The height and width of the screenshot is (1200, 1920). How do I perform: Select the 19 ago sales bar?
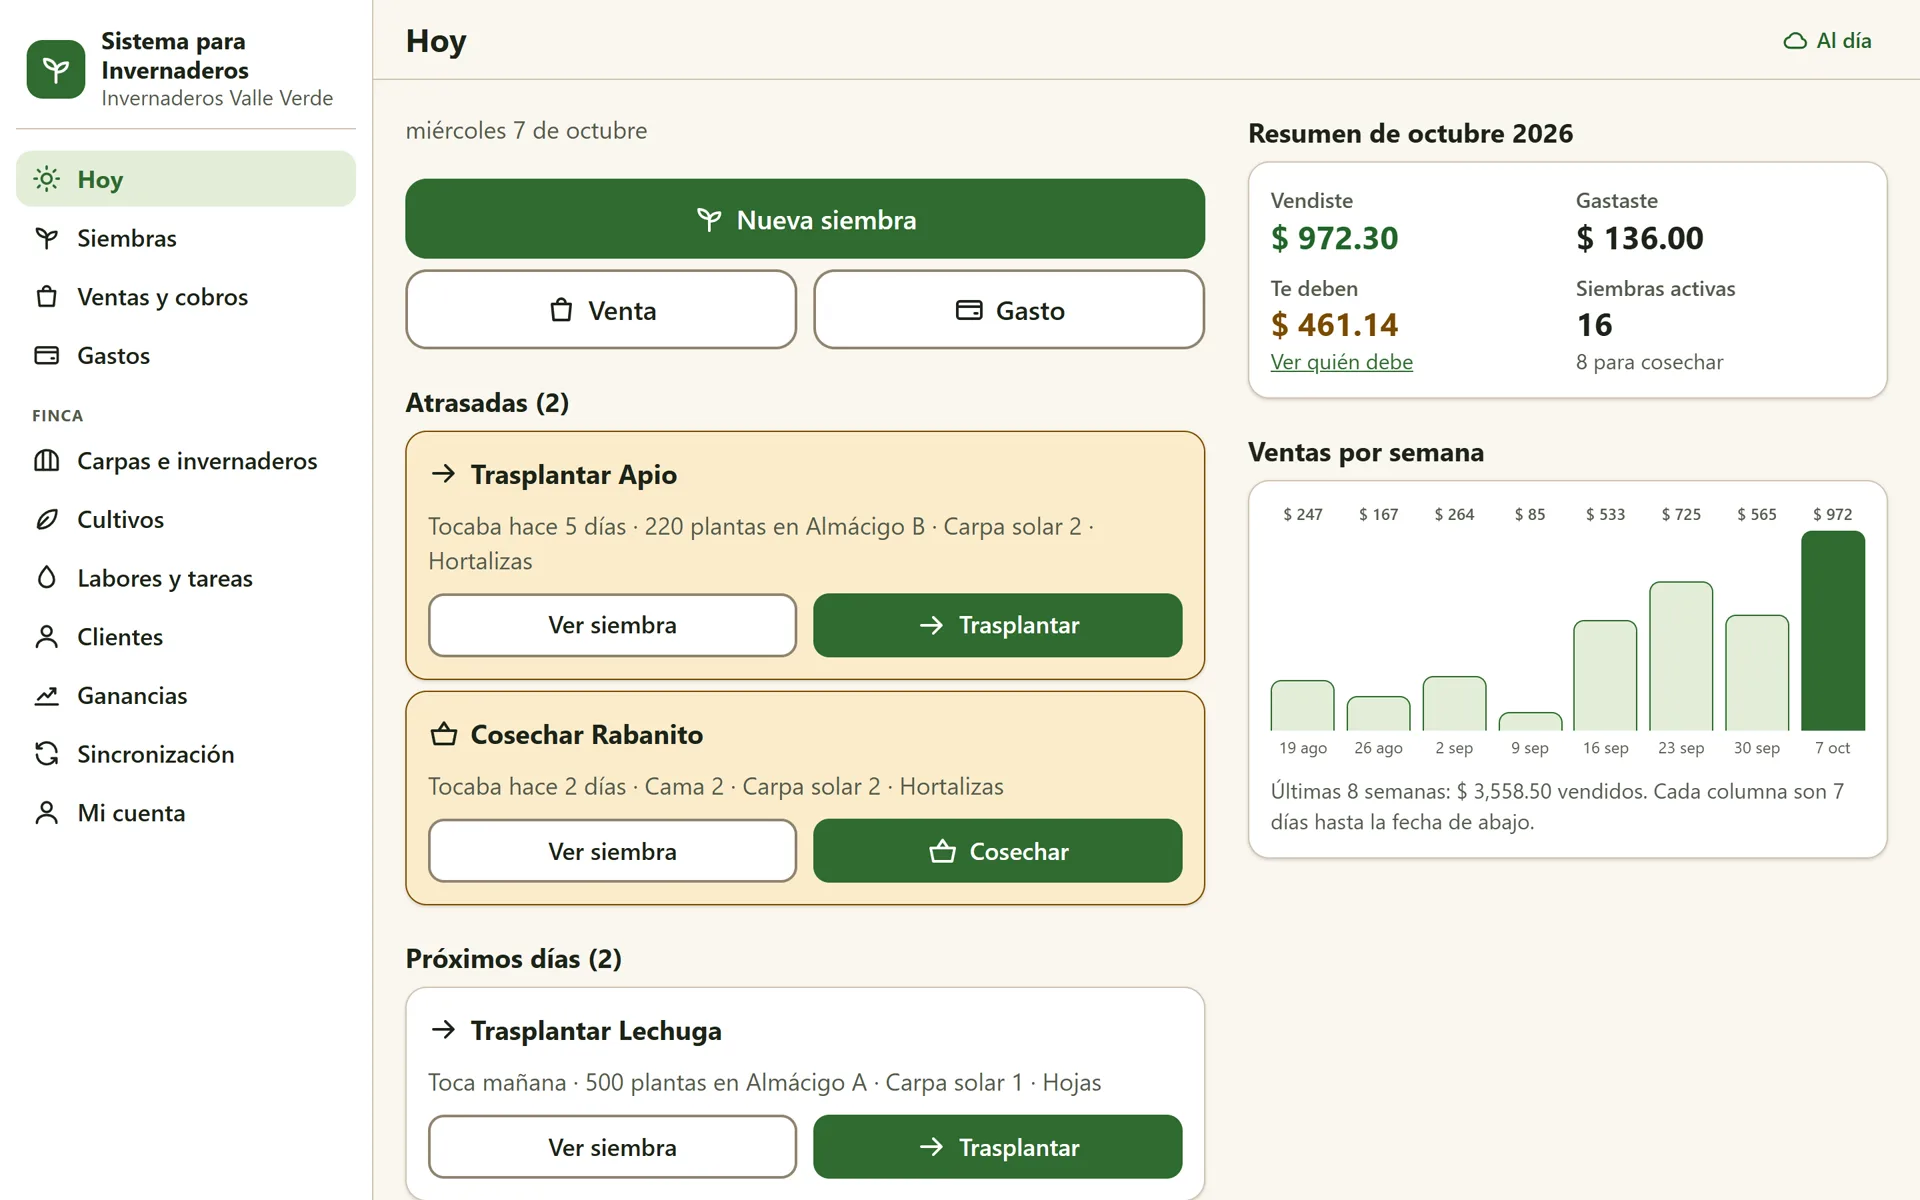[x=1302, y=706]
